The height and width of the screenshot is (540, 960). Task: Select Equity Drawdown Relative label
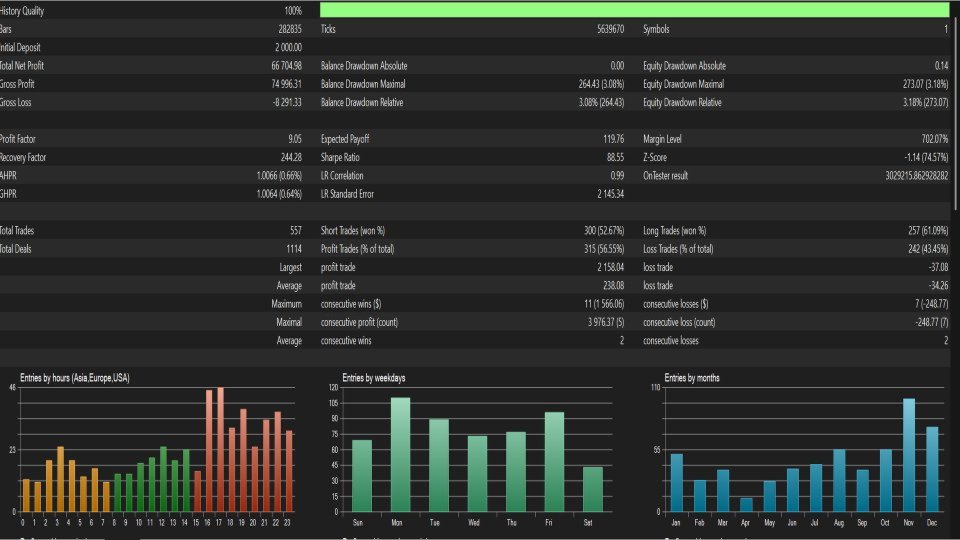(x=682, y=102)
